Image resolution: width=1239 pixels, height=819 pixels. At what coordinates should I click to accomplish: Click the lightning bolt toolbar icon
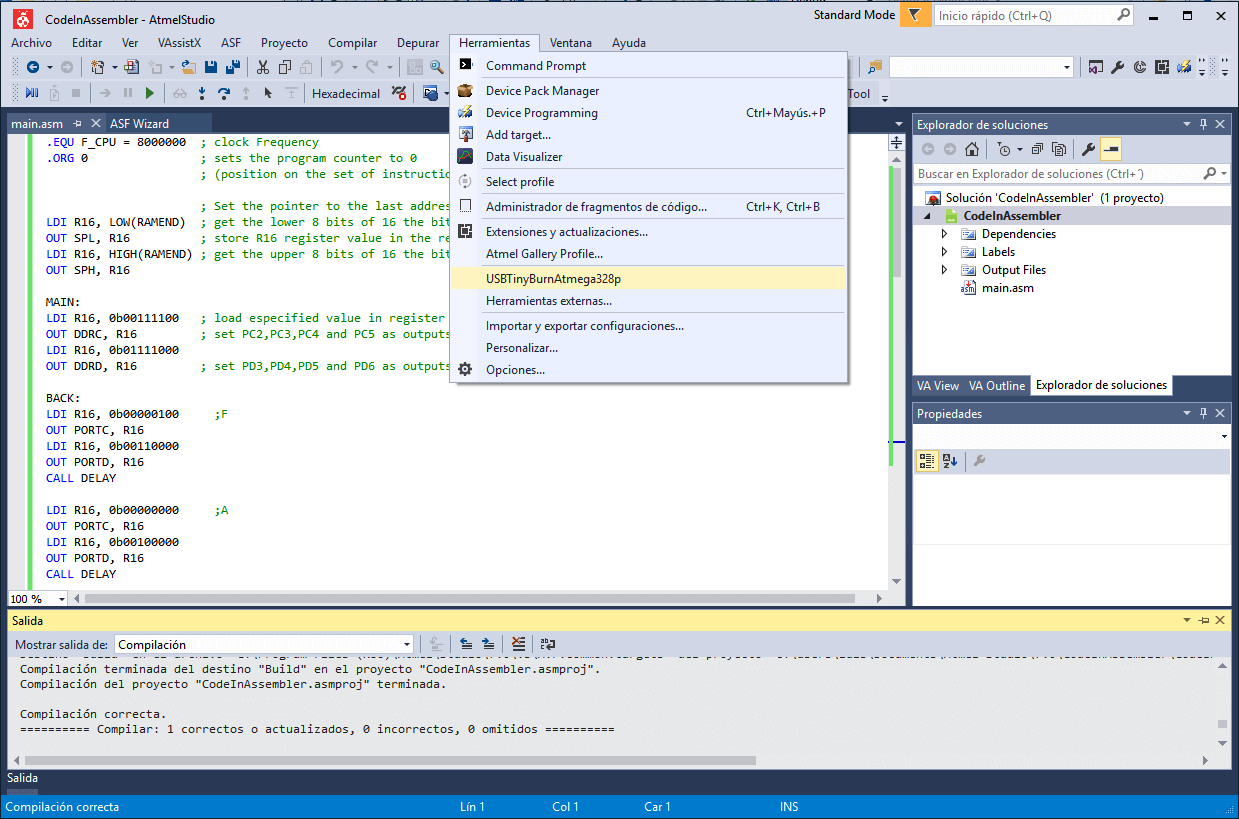point(1184,67)
